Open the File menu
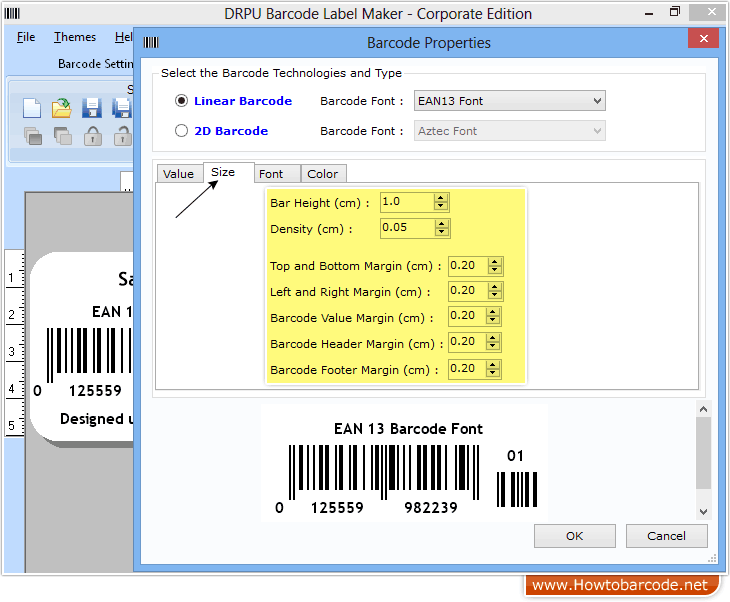 [x=26, y=37]
